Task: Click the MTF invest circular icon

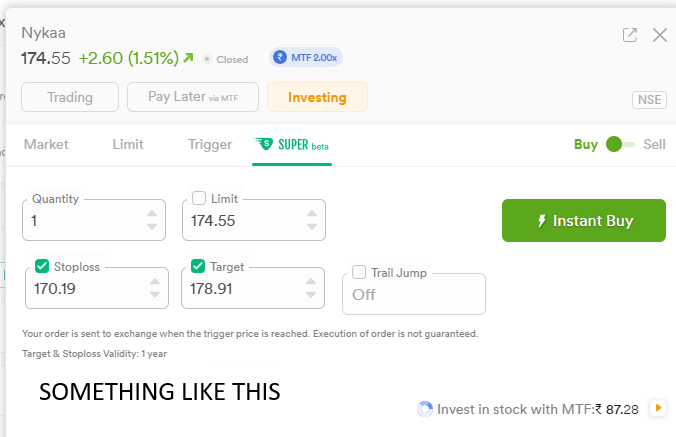Action: tap(425, 409)
